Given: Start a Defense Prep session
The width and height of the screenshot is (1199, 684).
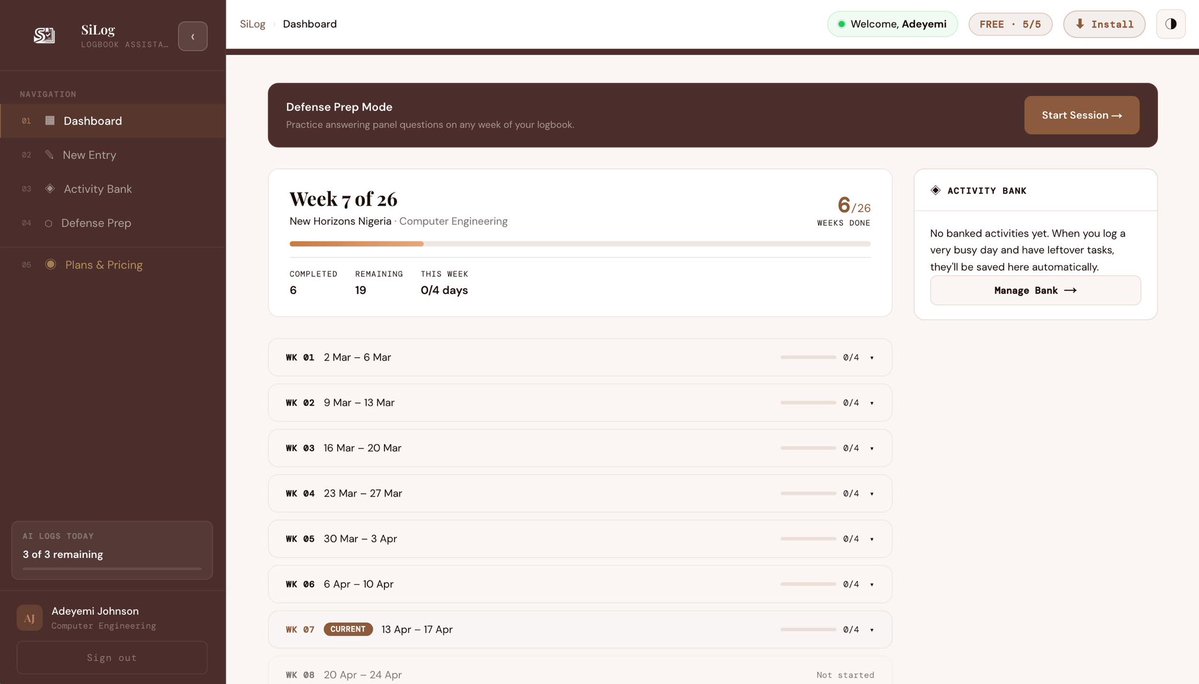Looking at the screenshot, I should tap(1081, 115).
